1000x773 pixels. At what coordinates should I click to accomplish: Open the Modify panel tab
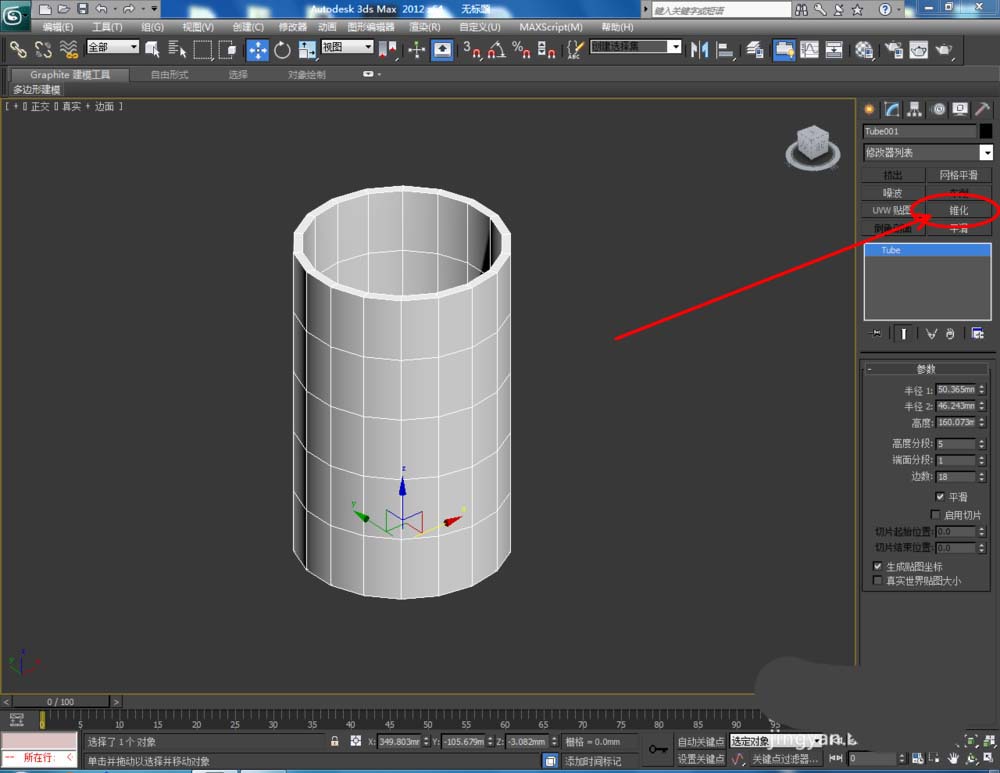892,110
